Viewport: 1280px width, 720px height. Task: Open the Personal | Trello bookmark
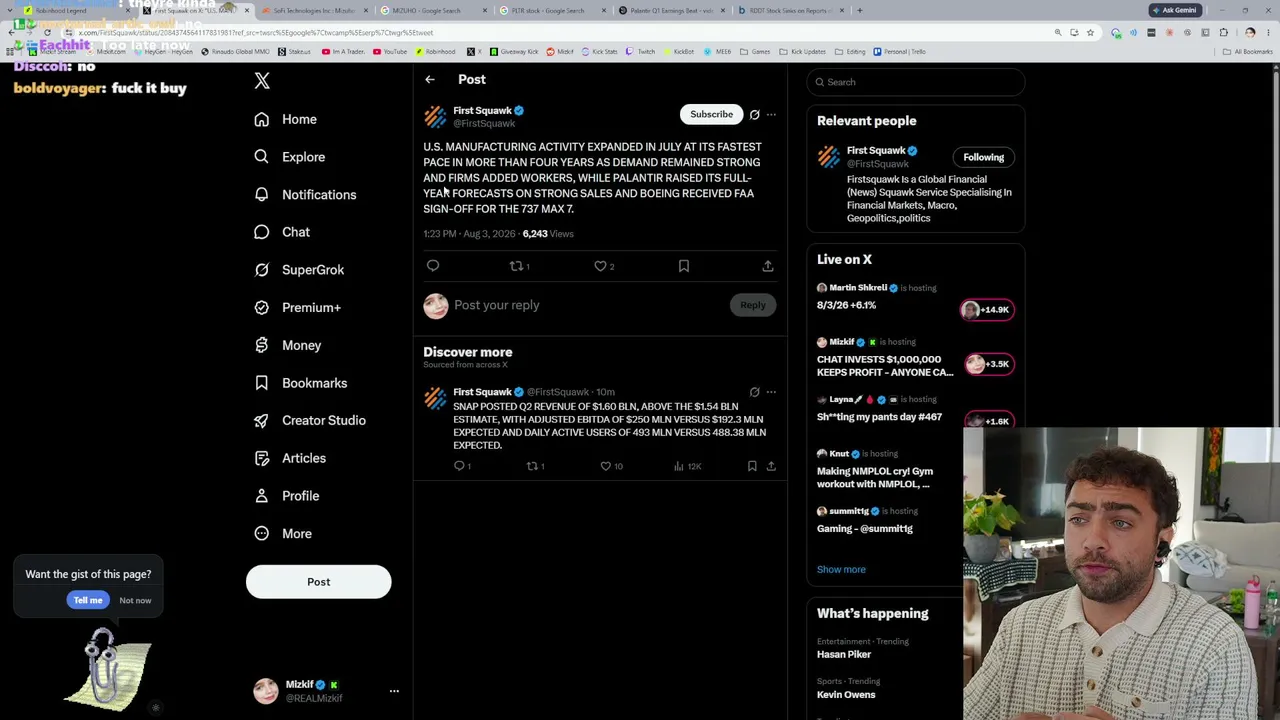900,52
